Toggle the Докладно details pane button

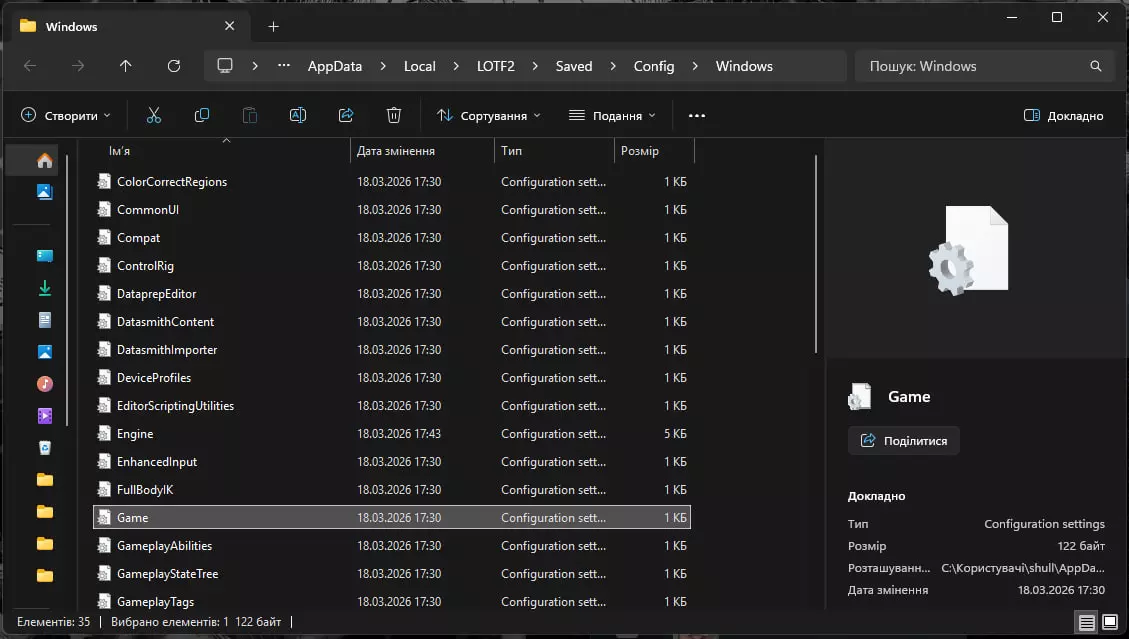[x=1064, y=115]
